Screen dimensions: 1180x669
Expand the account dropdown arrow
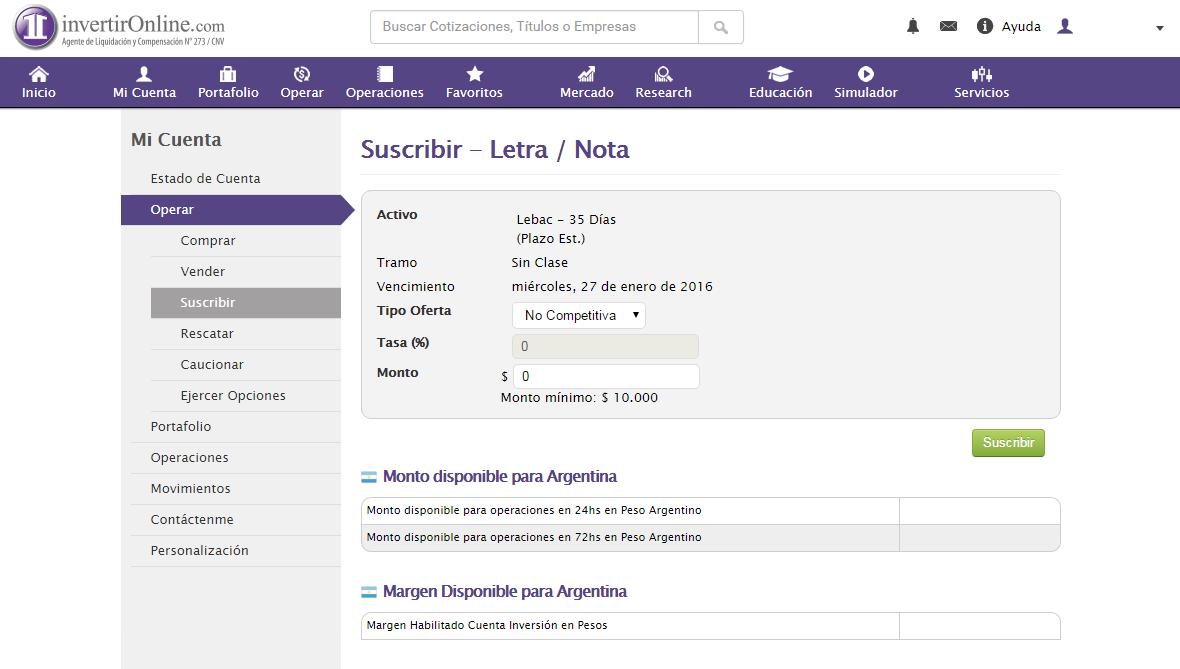coord(1160,28)
